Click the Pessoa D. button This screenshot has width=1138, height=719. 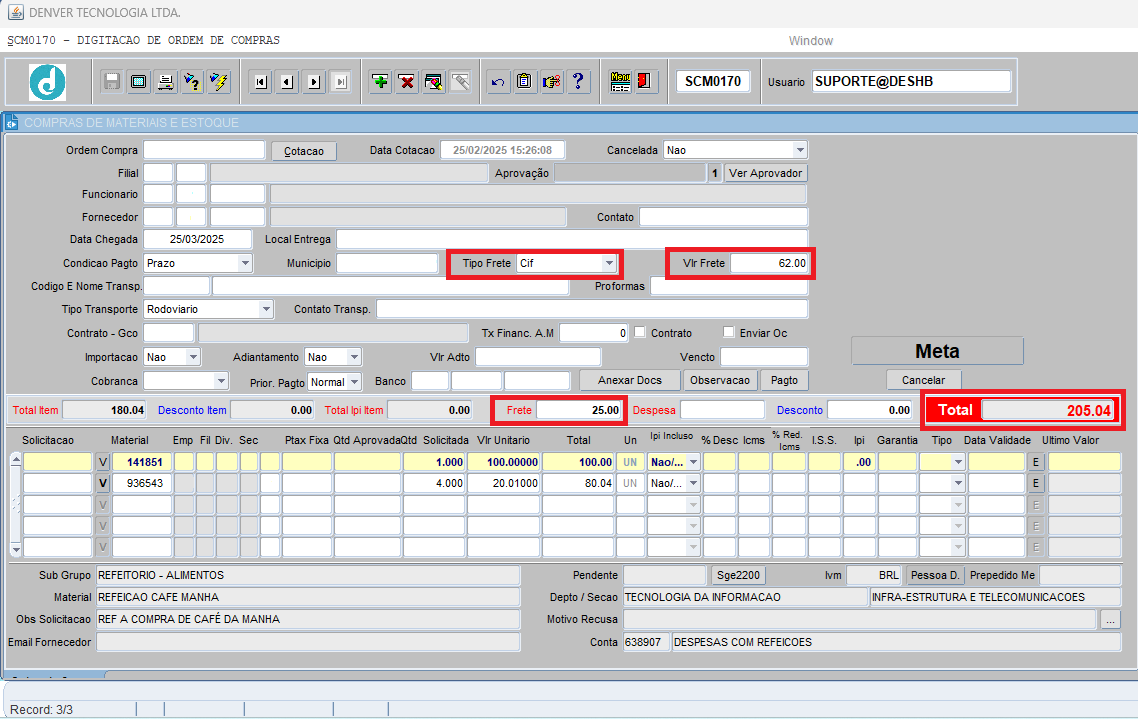click(936, 575)
